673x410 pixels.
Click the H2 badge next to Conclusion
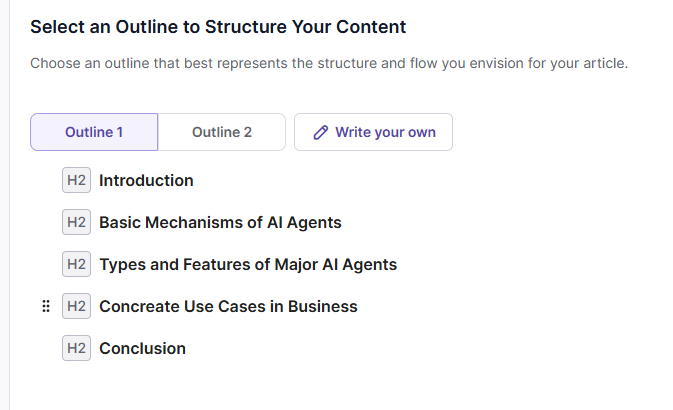(x=76, y=349)
